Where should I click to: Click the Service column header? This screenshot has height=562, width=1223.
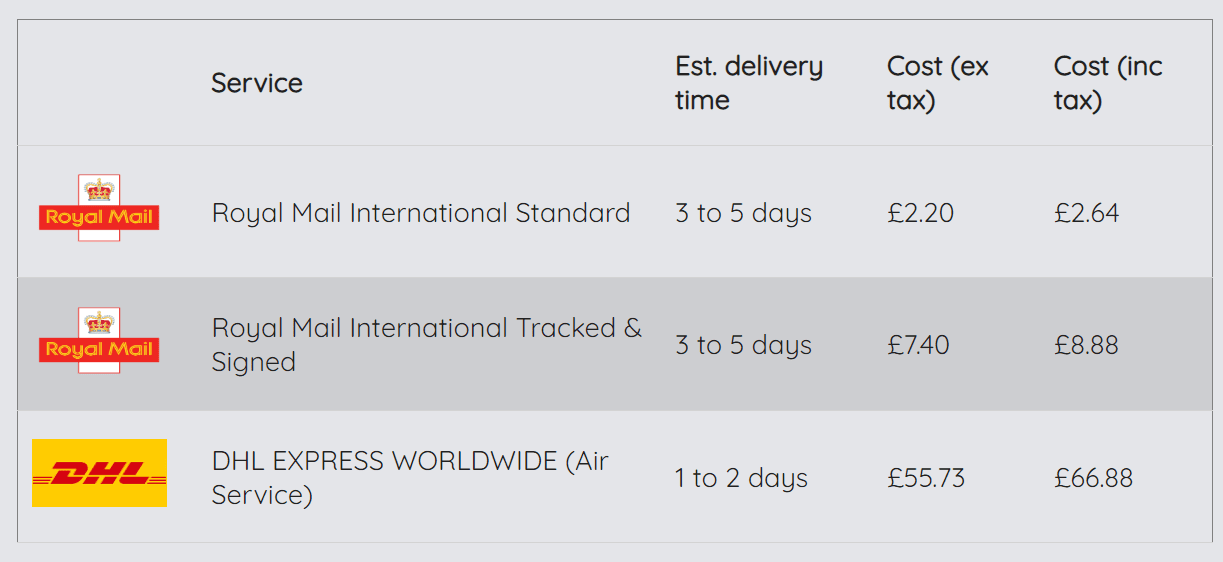[257, 83]
